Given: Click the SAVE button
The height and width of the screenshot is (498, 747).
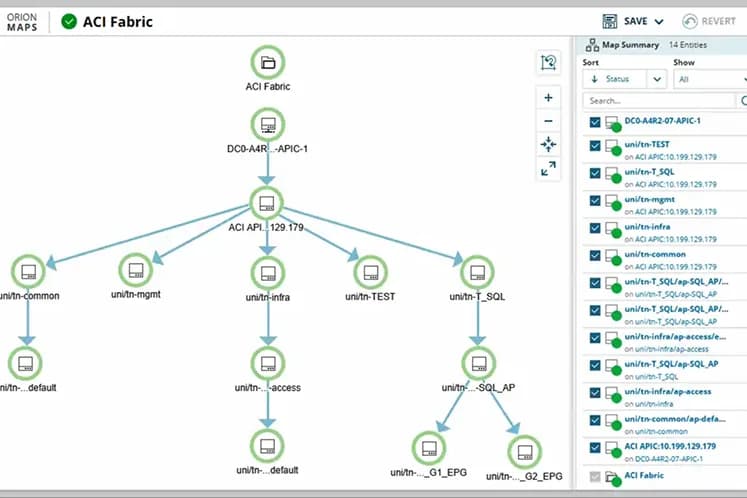Looking at the screenshot, I should click(625, 21).
